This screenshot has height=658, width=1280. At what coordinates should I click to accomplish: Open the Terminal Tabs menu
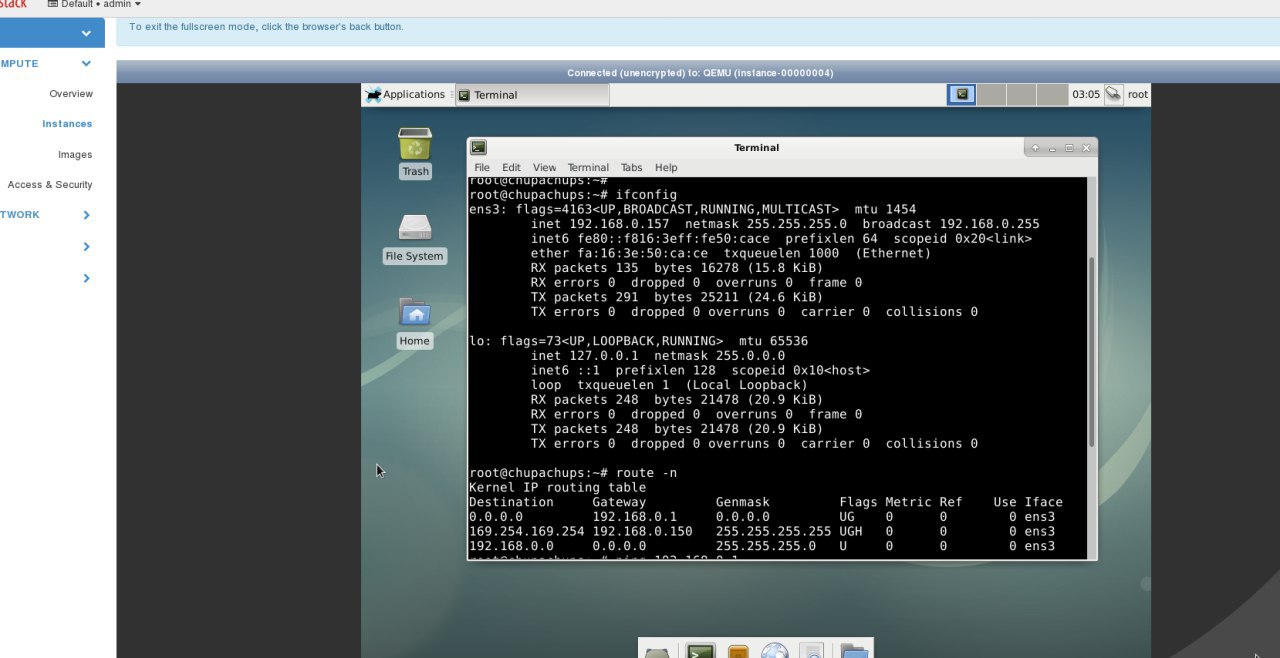click(x=631, y=167)
